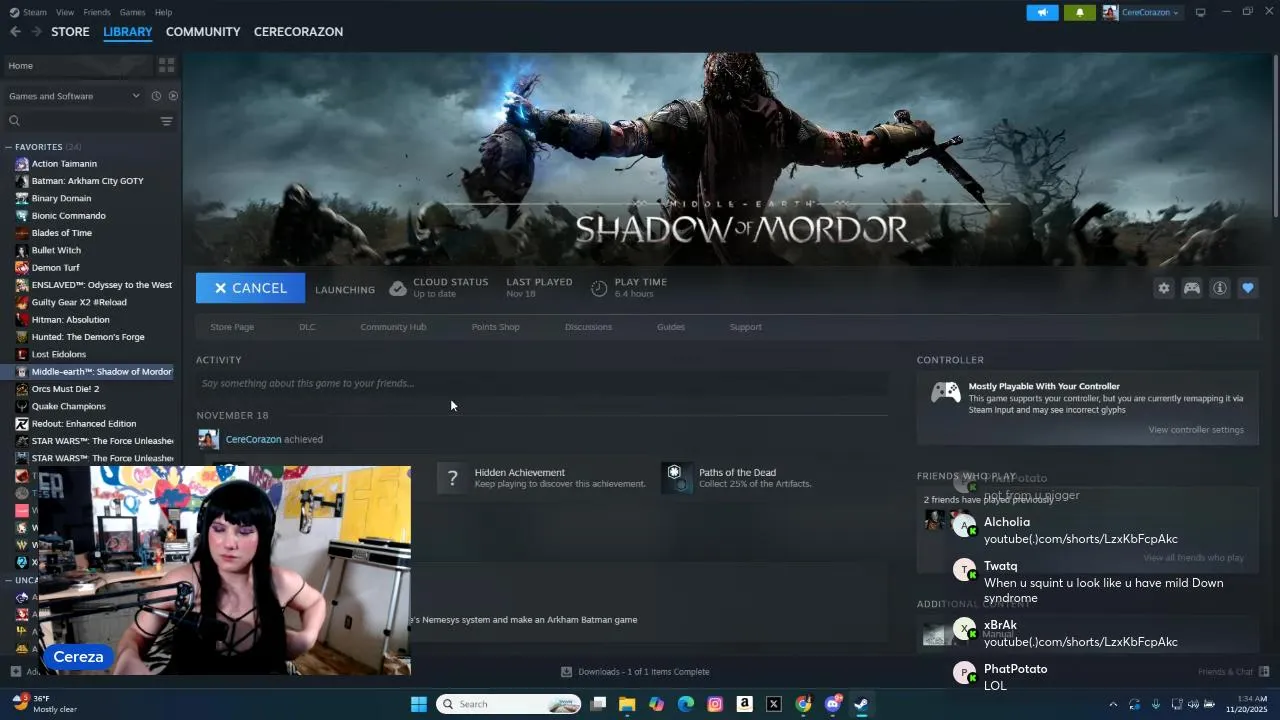Switch to the COMMUNITY tab
Image resolution: width=1280 pixels, height=720 pixels.
203,32
